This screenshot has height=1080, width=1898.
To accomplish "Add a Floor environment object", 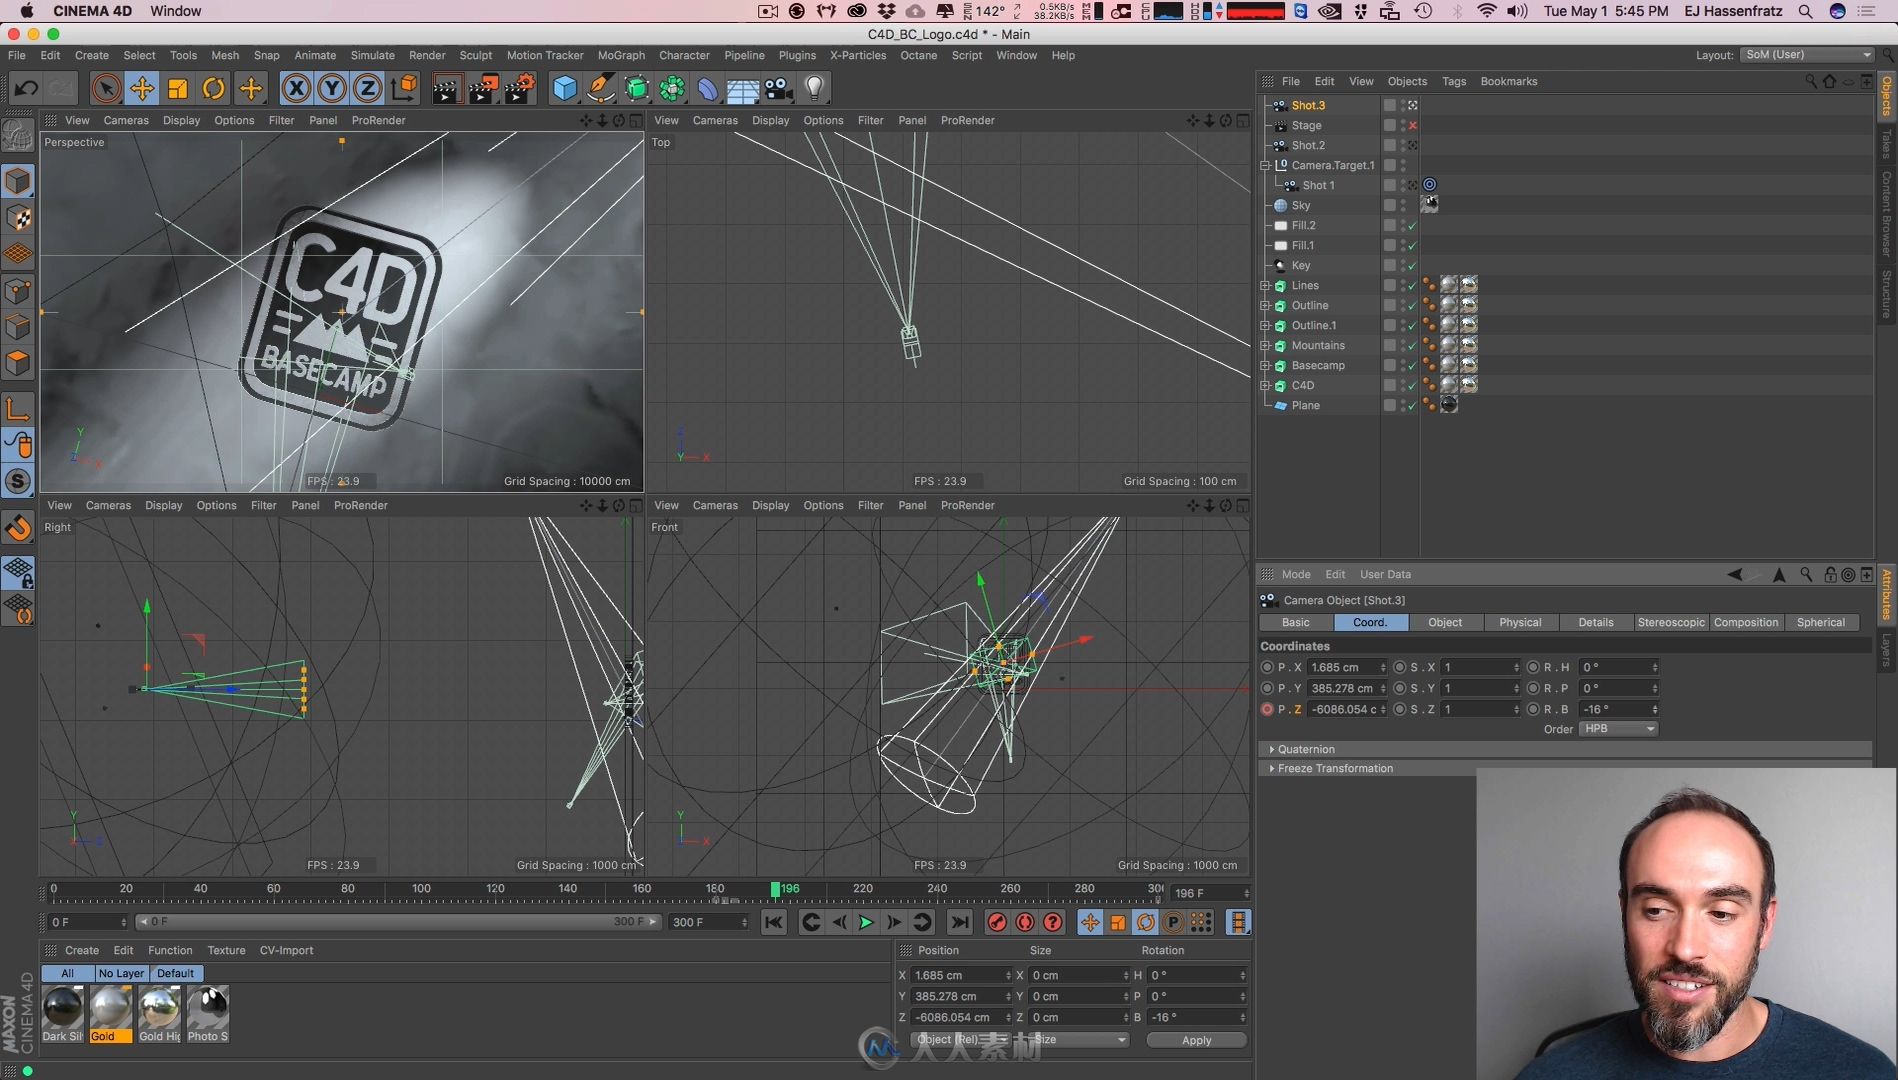I will click(x=742, y=88).
